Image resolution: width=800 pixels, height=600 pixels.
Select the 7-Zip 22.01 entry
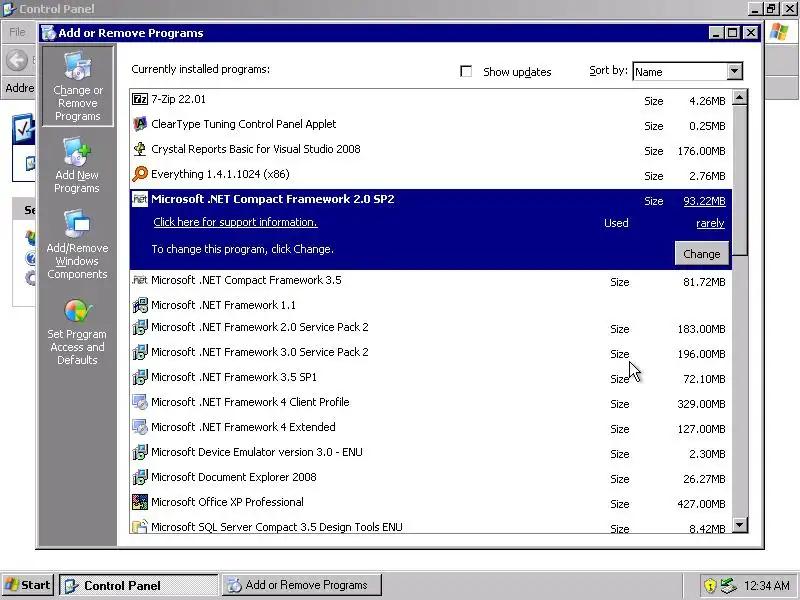pyautogui.click(x=431, y=100)
